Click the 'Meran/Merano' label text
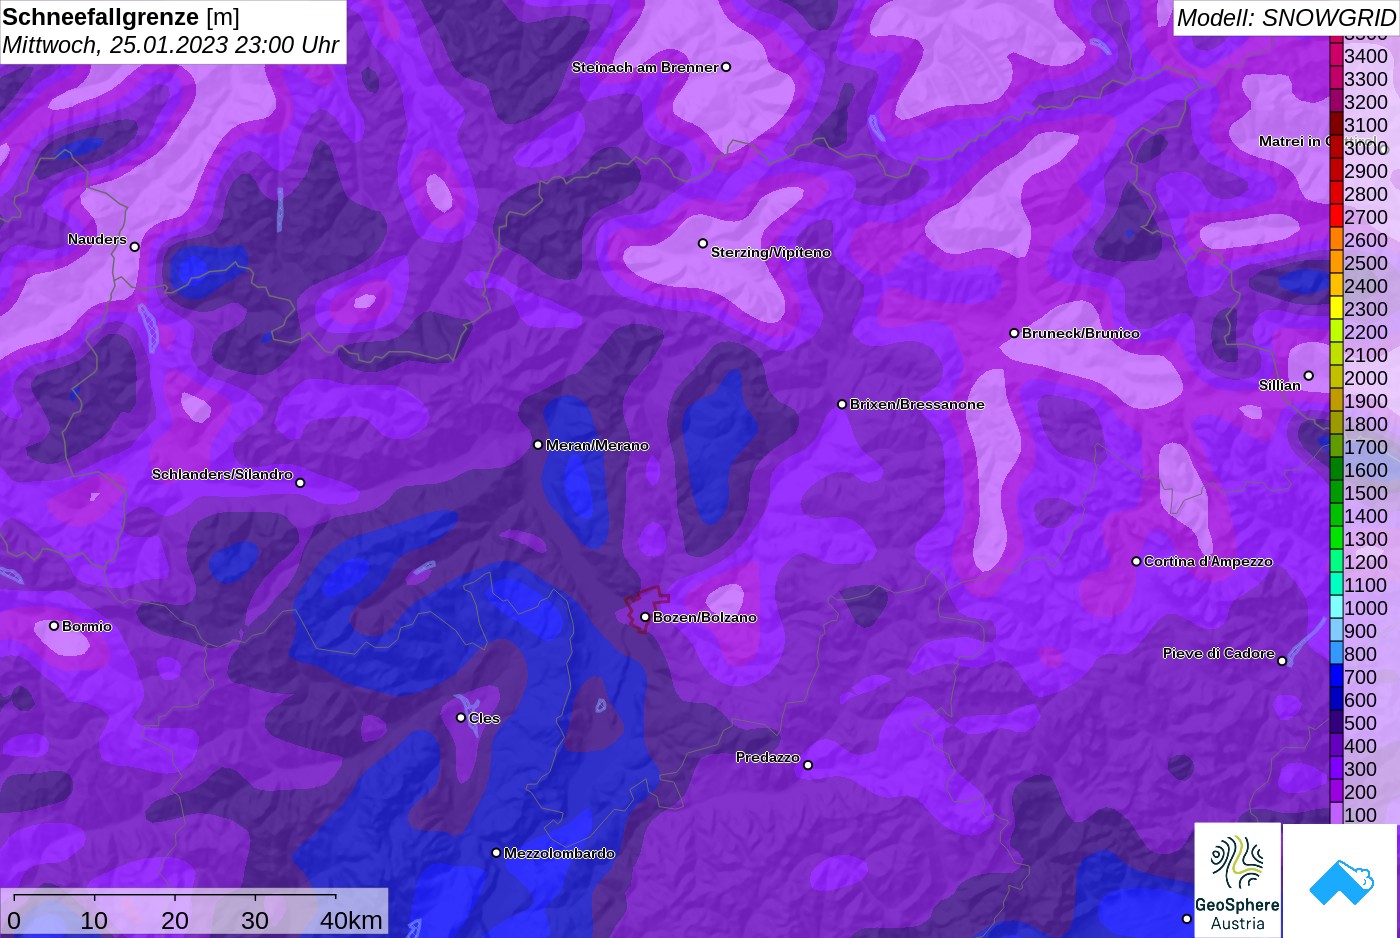Viewport: 1400px width, 938px height. pos(597,445)
